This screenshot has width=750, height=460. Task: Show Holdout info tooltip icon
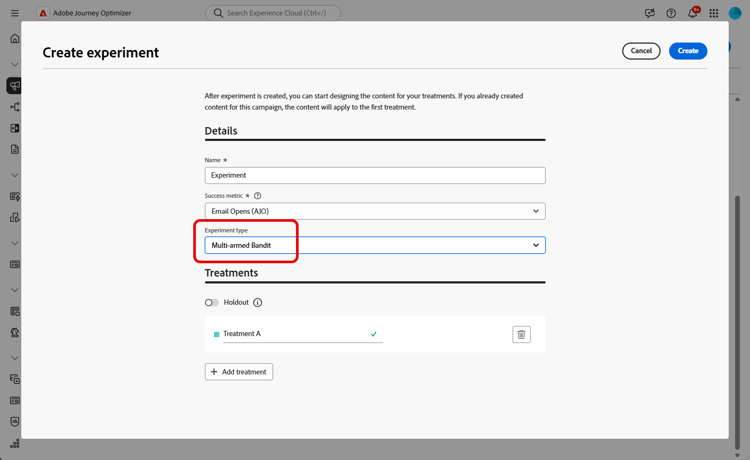pyautogui.click(x=258, y=302)
